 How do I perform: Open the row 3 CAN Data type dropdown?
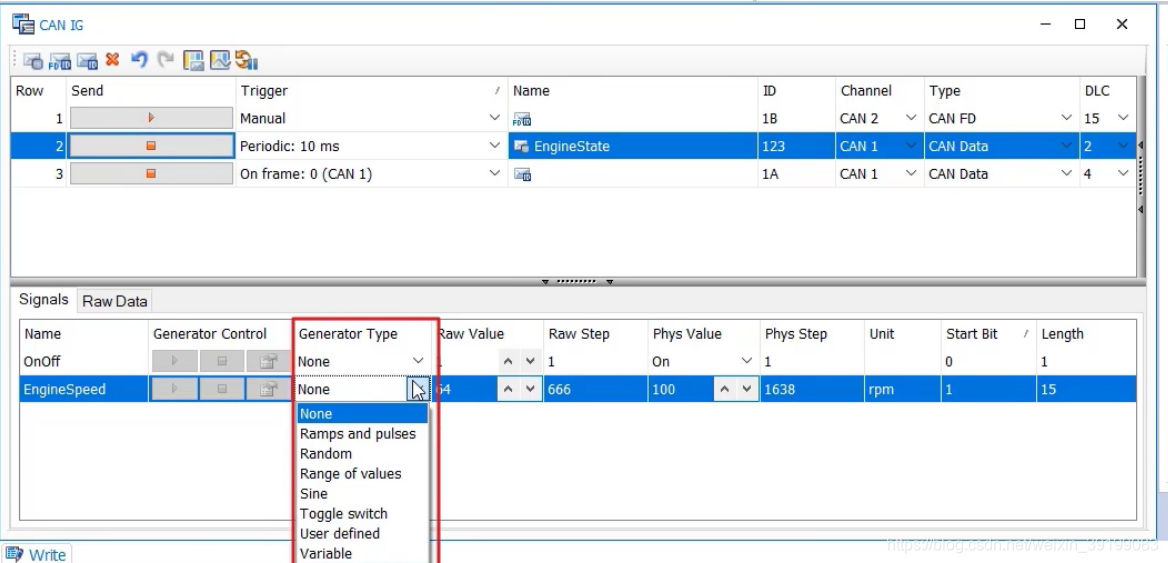(1067, 174)
